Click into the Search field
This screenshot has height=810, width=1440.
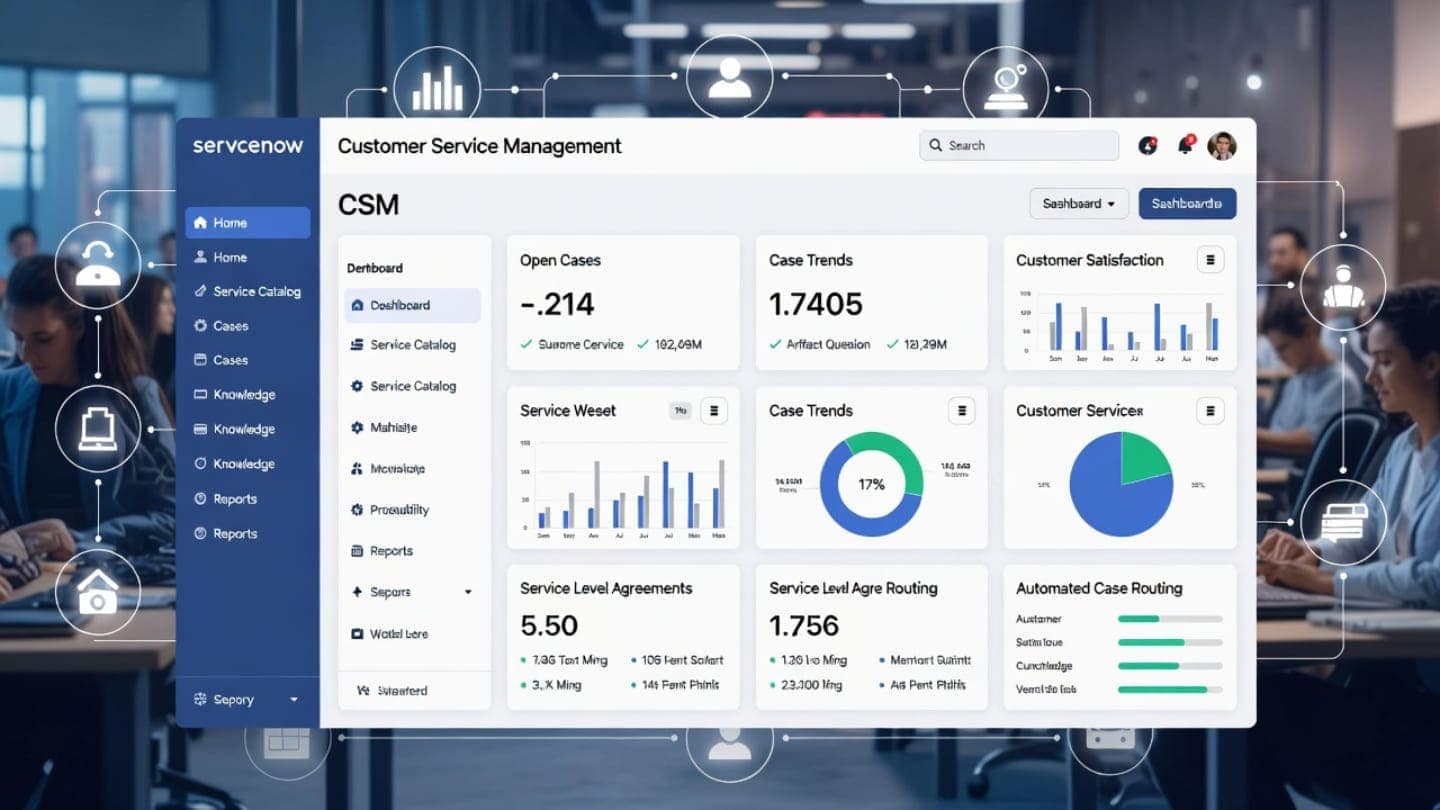1019,145
